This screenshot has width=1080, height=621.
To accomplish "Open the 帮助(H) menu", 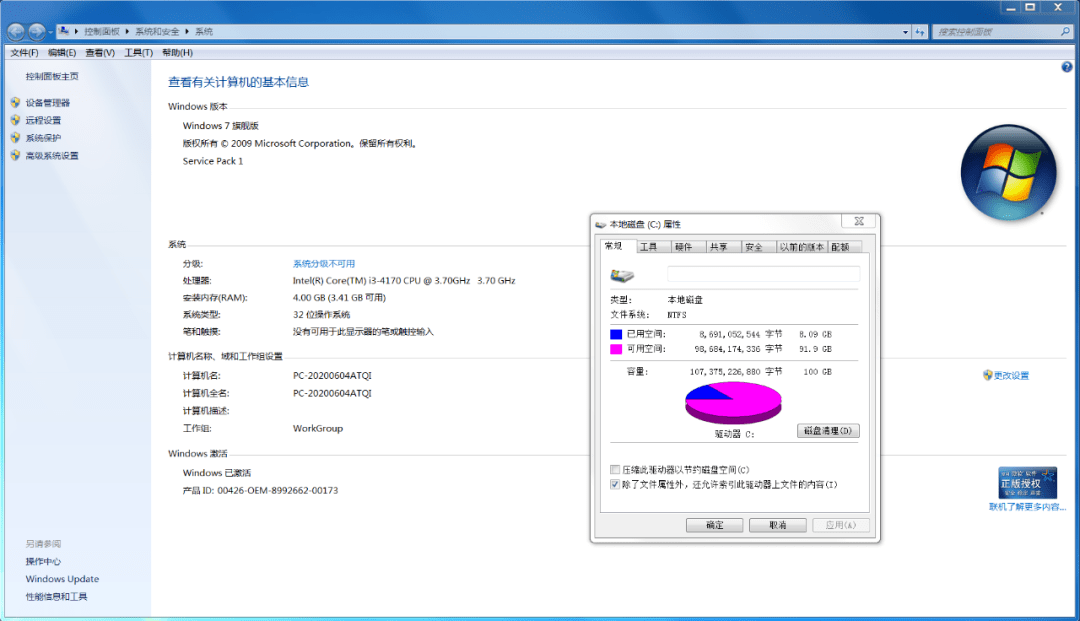I will point(177,53).
